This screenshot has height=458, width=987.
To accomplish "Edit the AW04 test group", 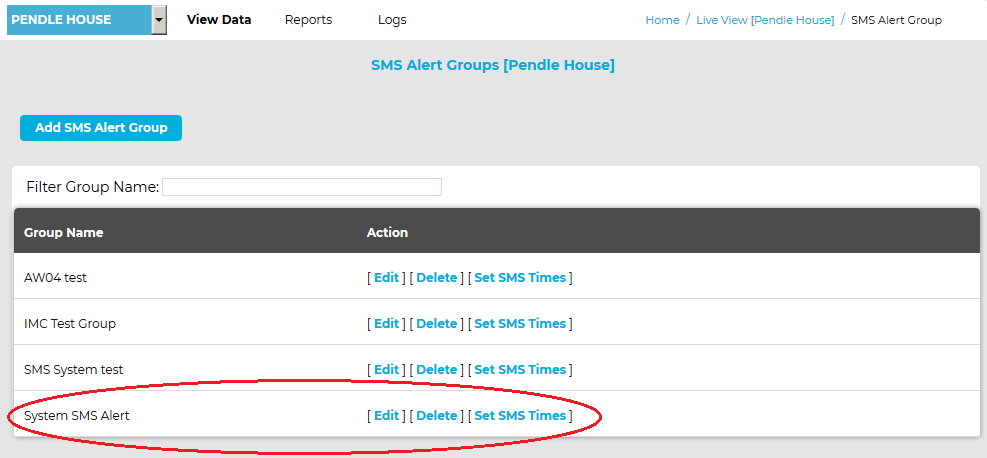I will tap(386, 277).
